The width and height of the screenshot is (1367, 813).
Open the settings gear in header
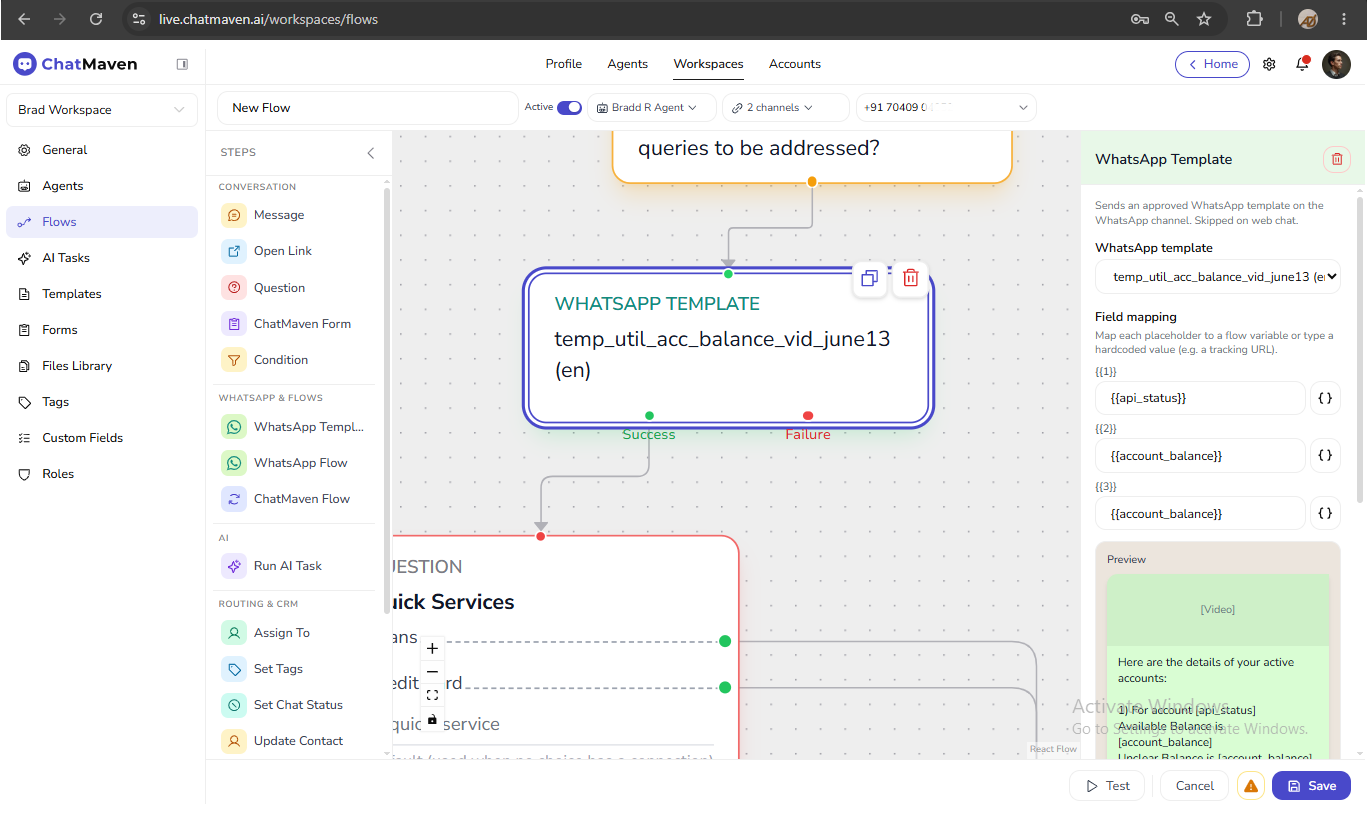pos(1269,64)
